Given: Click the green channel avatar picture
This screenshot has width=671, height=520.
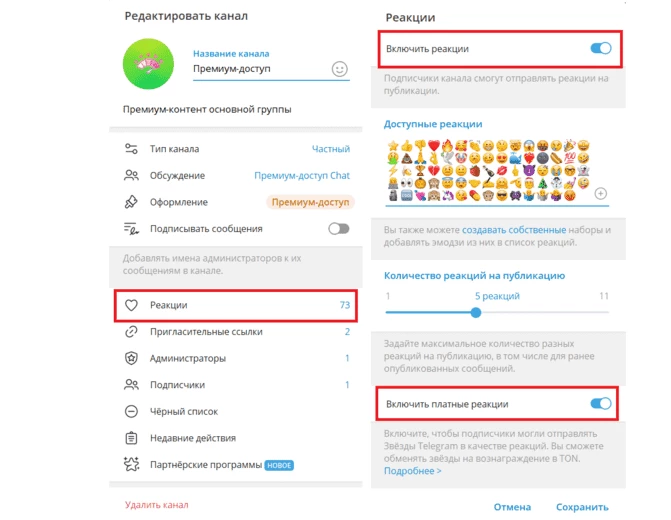Looking at the screenshot, I should tap(148, 62).
